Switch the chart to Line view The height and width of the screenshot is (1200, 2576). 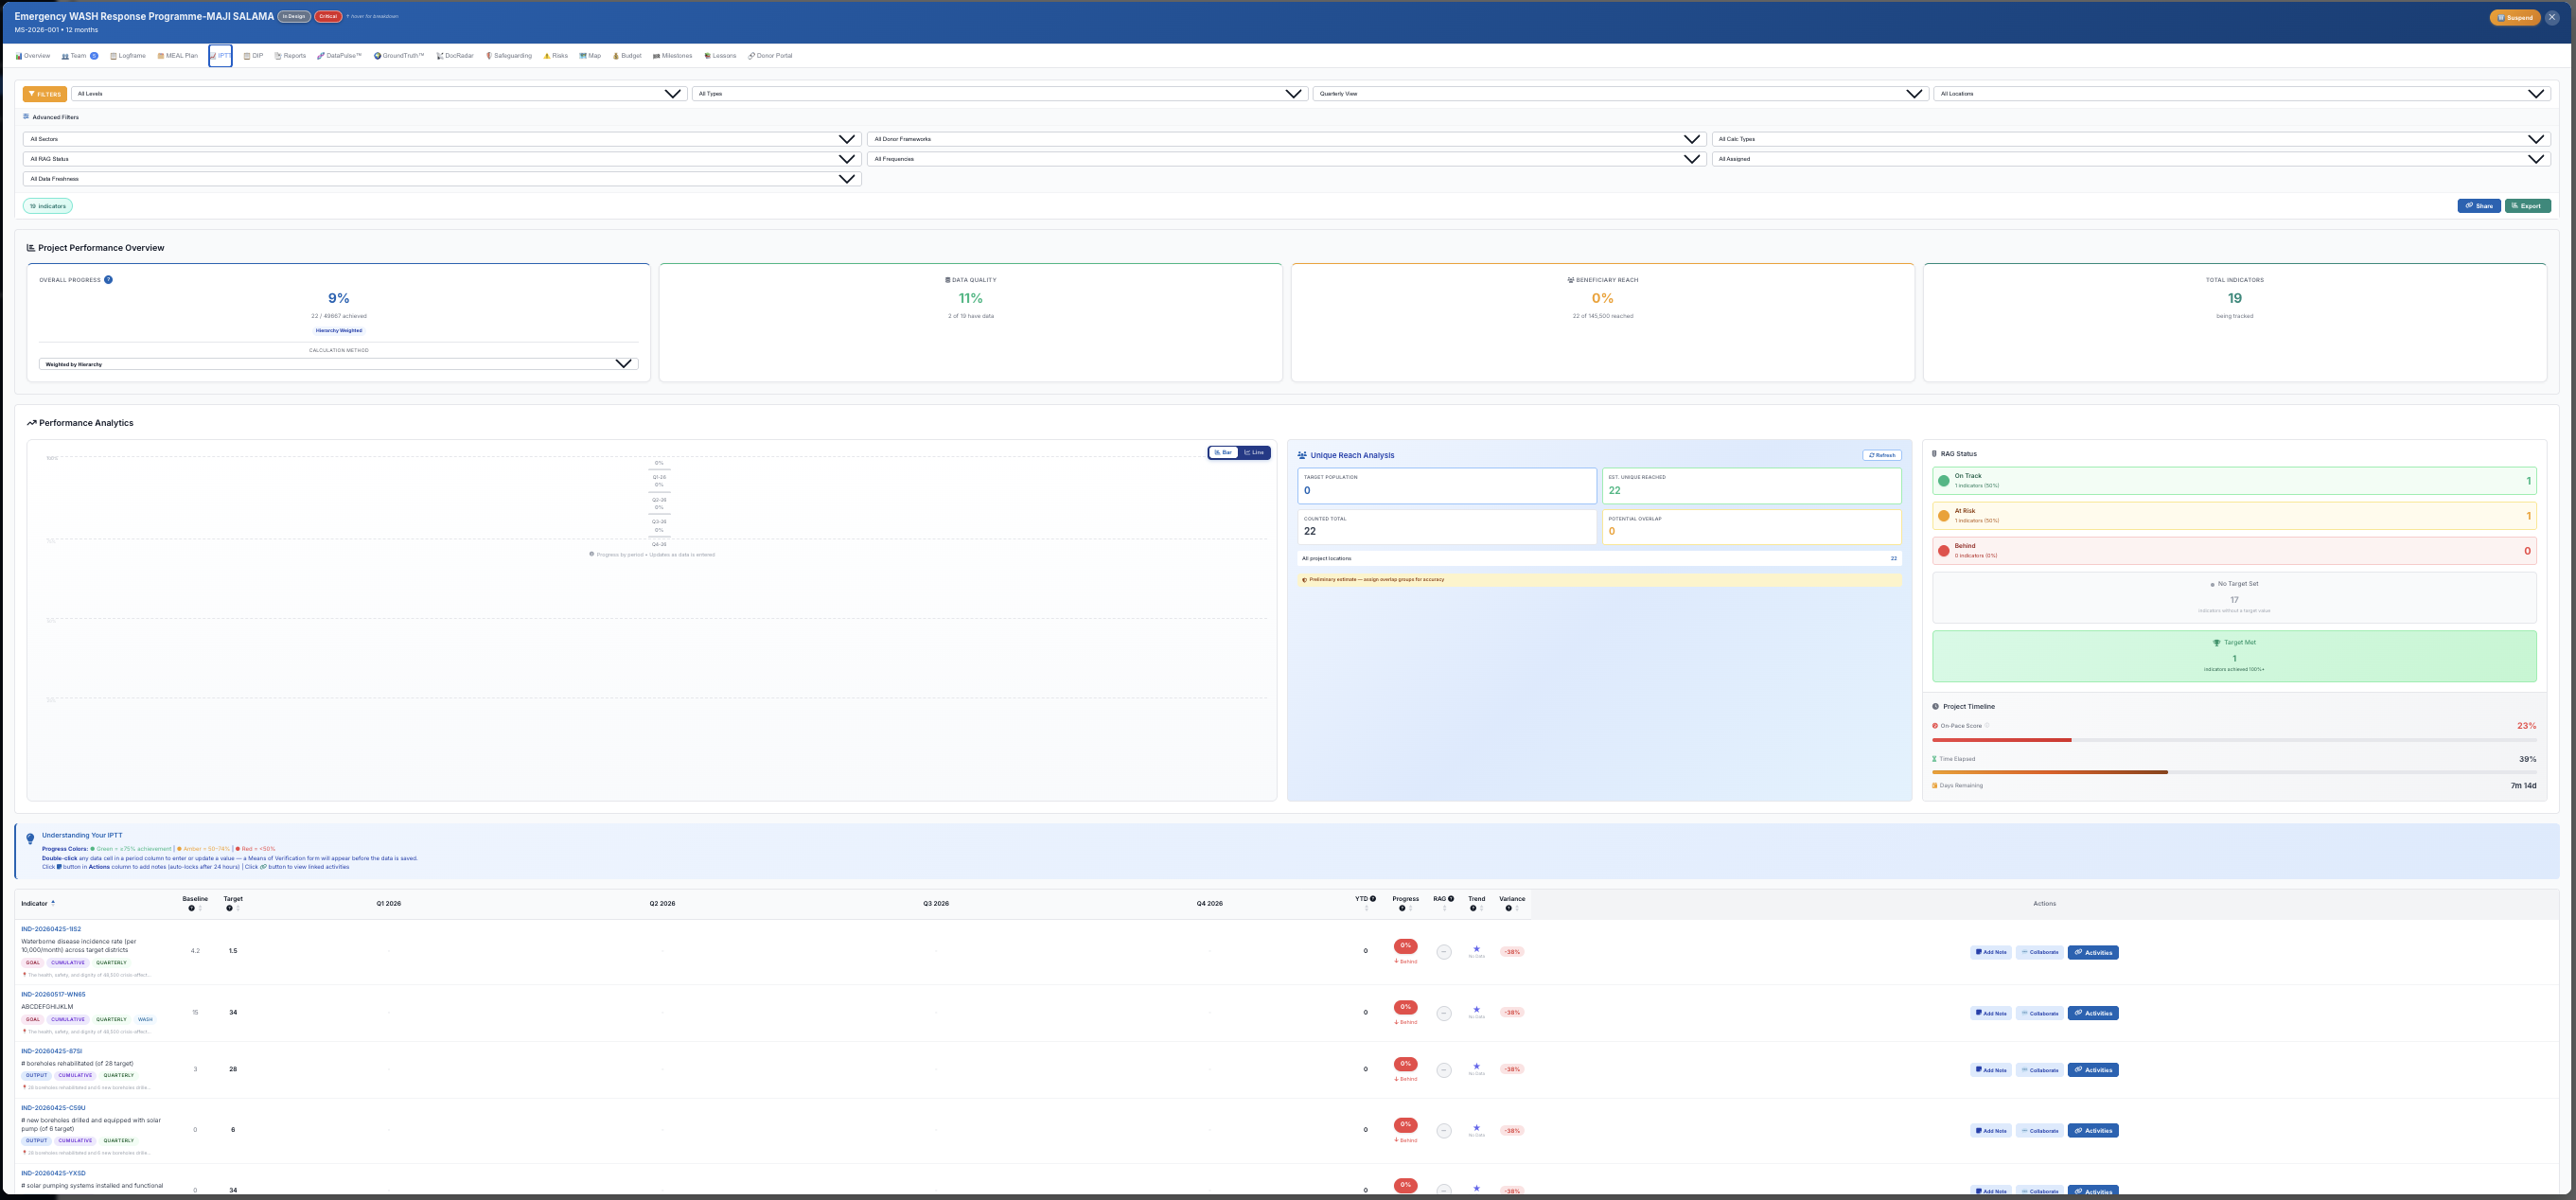1254,453
